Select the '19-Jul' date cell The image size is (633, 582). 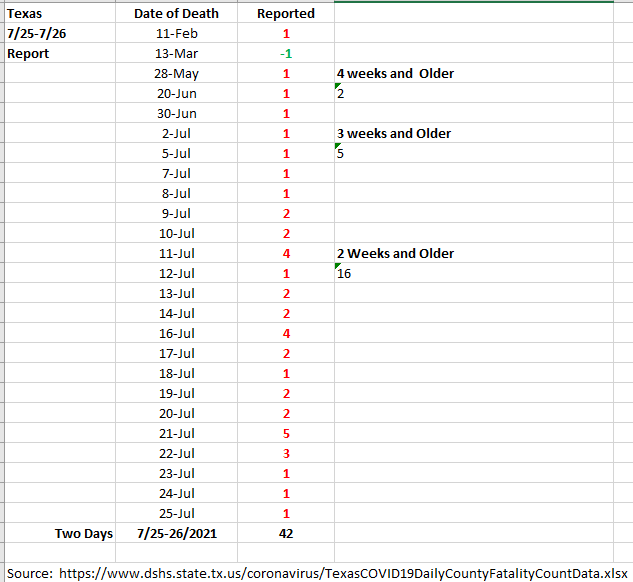click(176, 393)
